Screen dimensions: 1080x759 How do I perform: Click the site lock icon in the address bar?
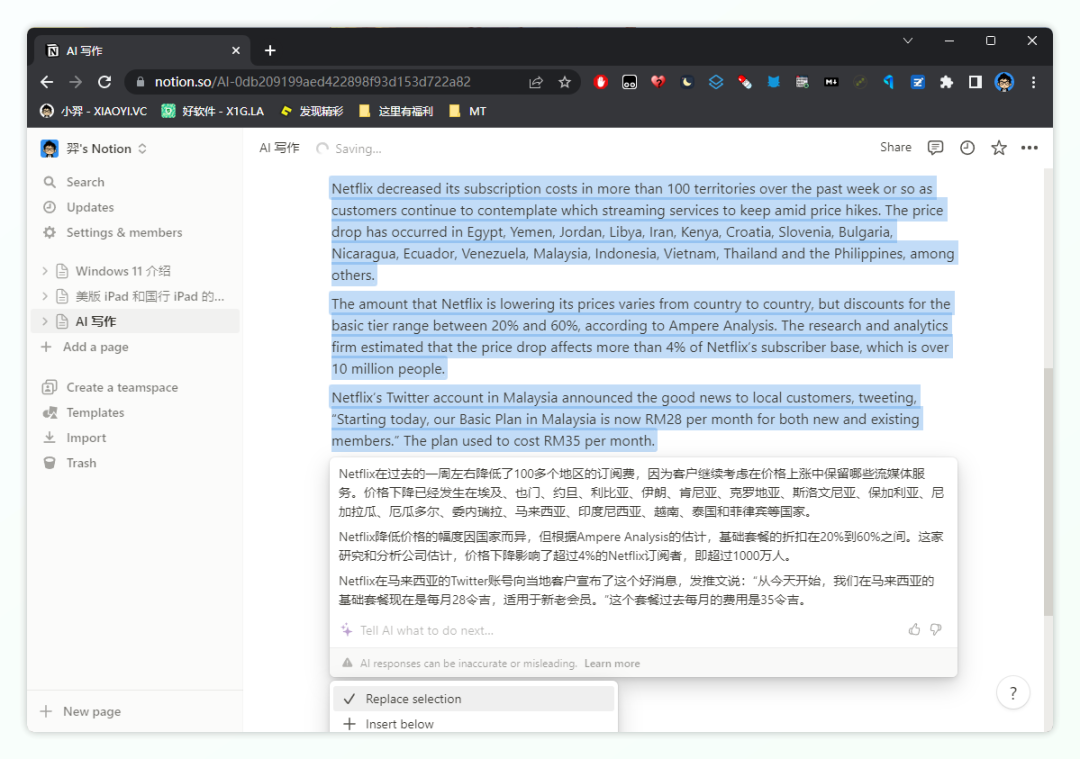141,82
